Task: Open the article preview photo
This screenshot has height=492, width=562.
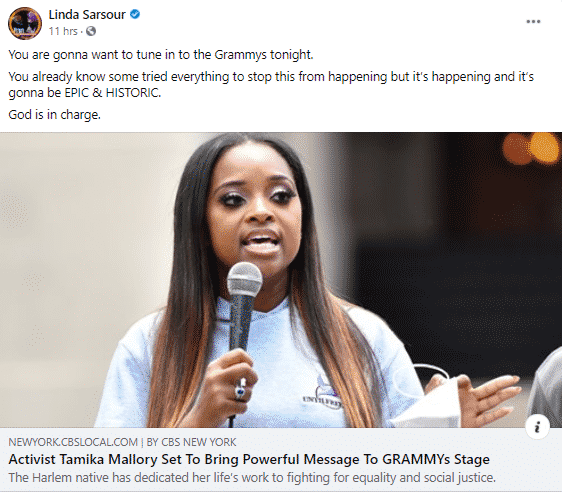Action: coord(281,280)
